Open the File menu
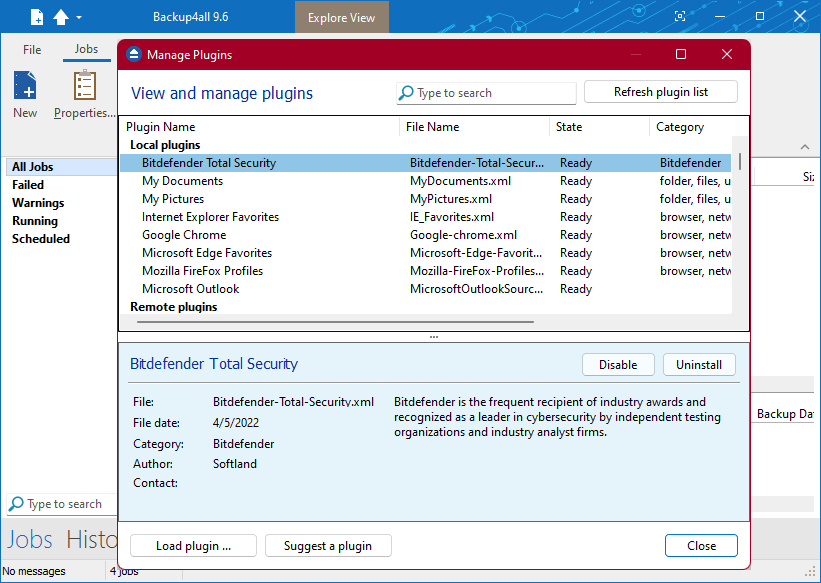This screenshot has width=821, height=583. (x=32, y=49)
